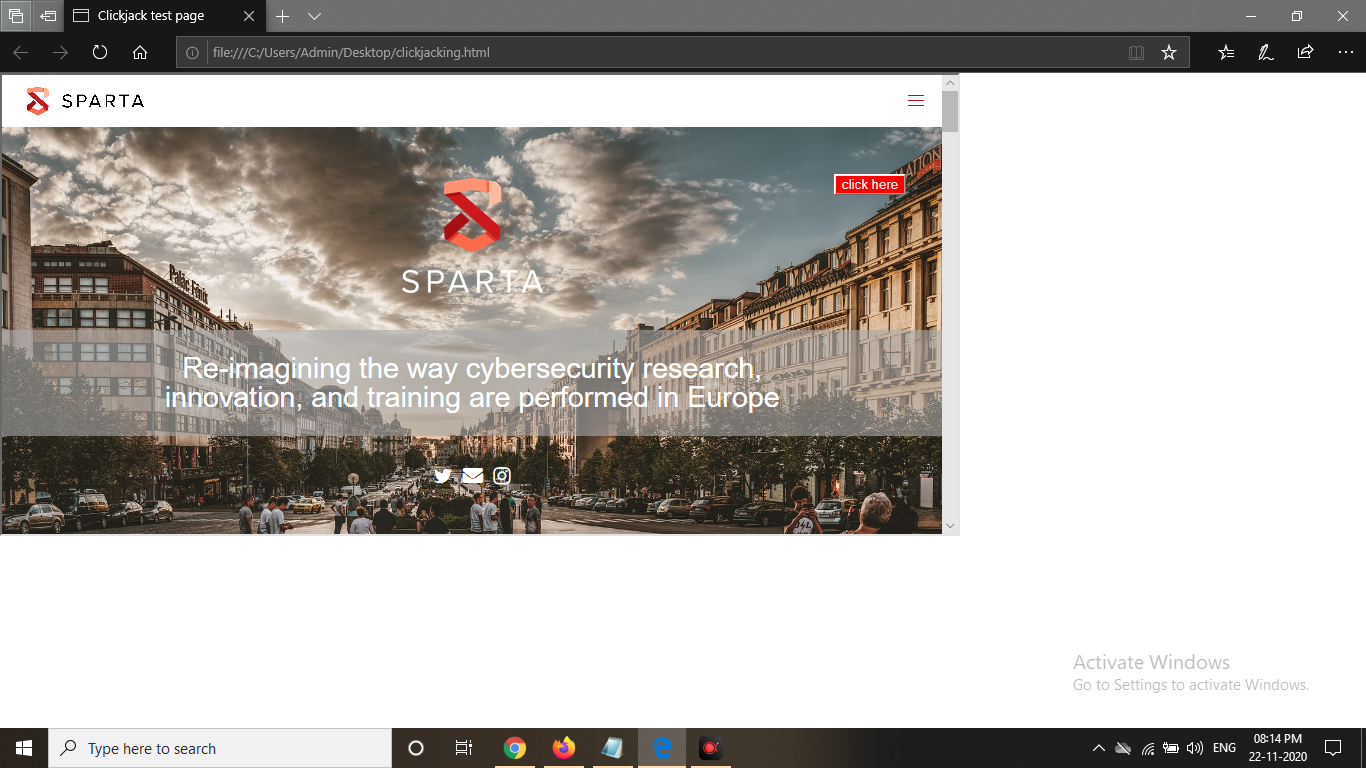Share this page icon
The height and width of the screenshot is (768, 1366).
[x=1305, y=53]
